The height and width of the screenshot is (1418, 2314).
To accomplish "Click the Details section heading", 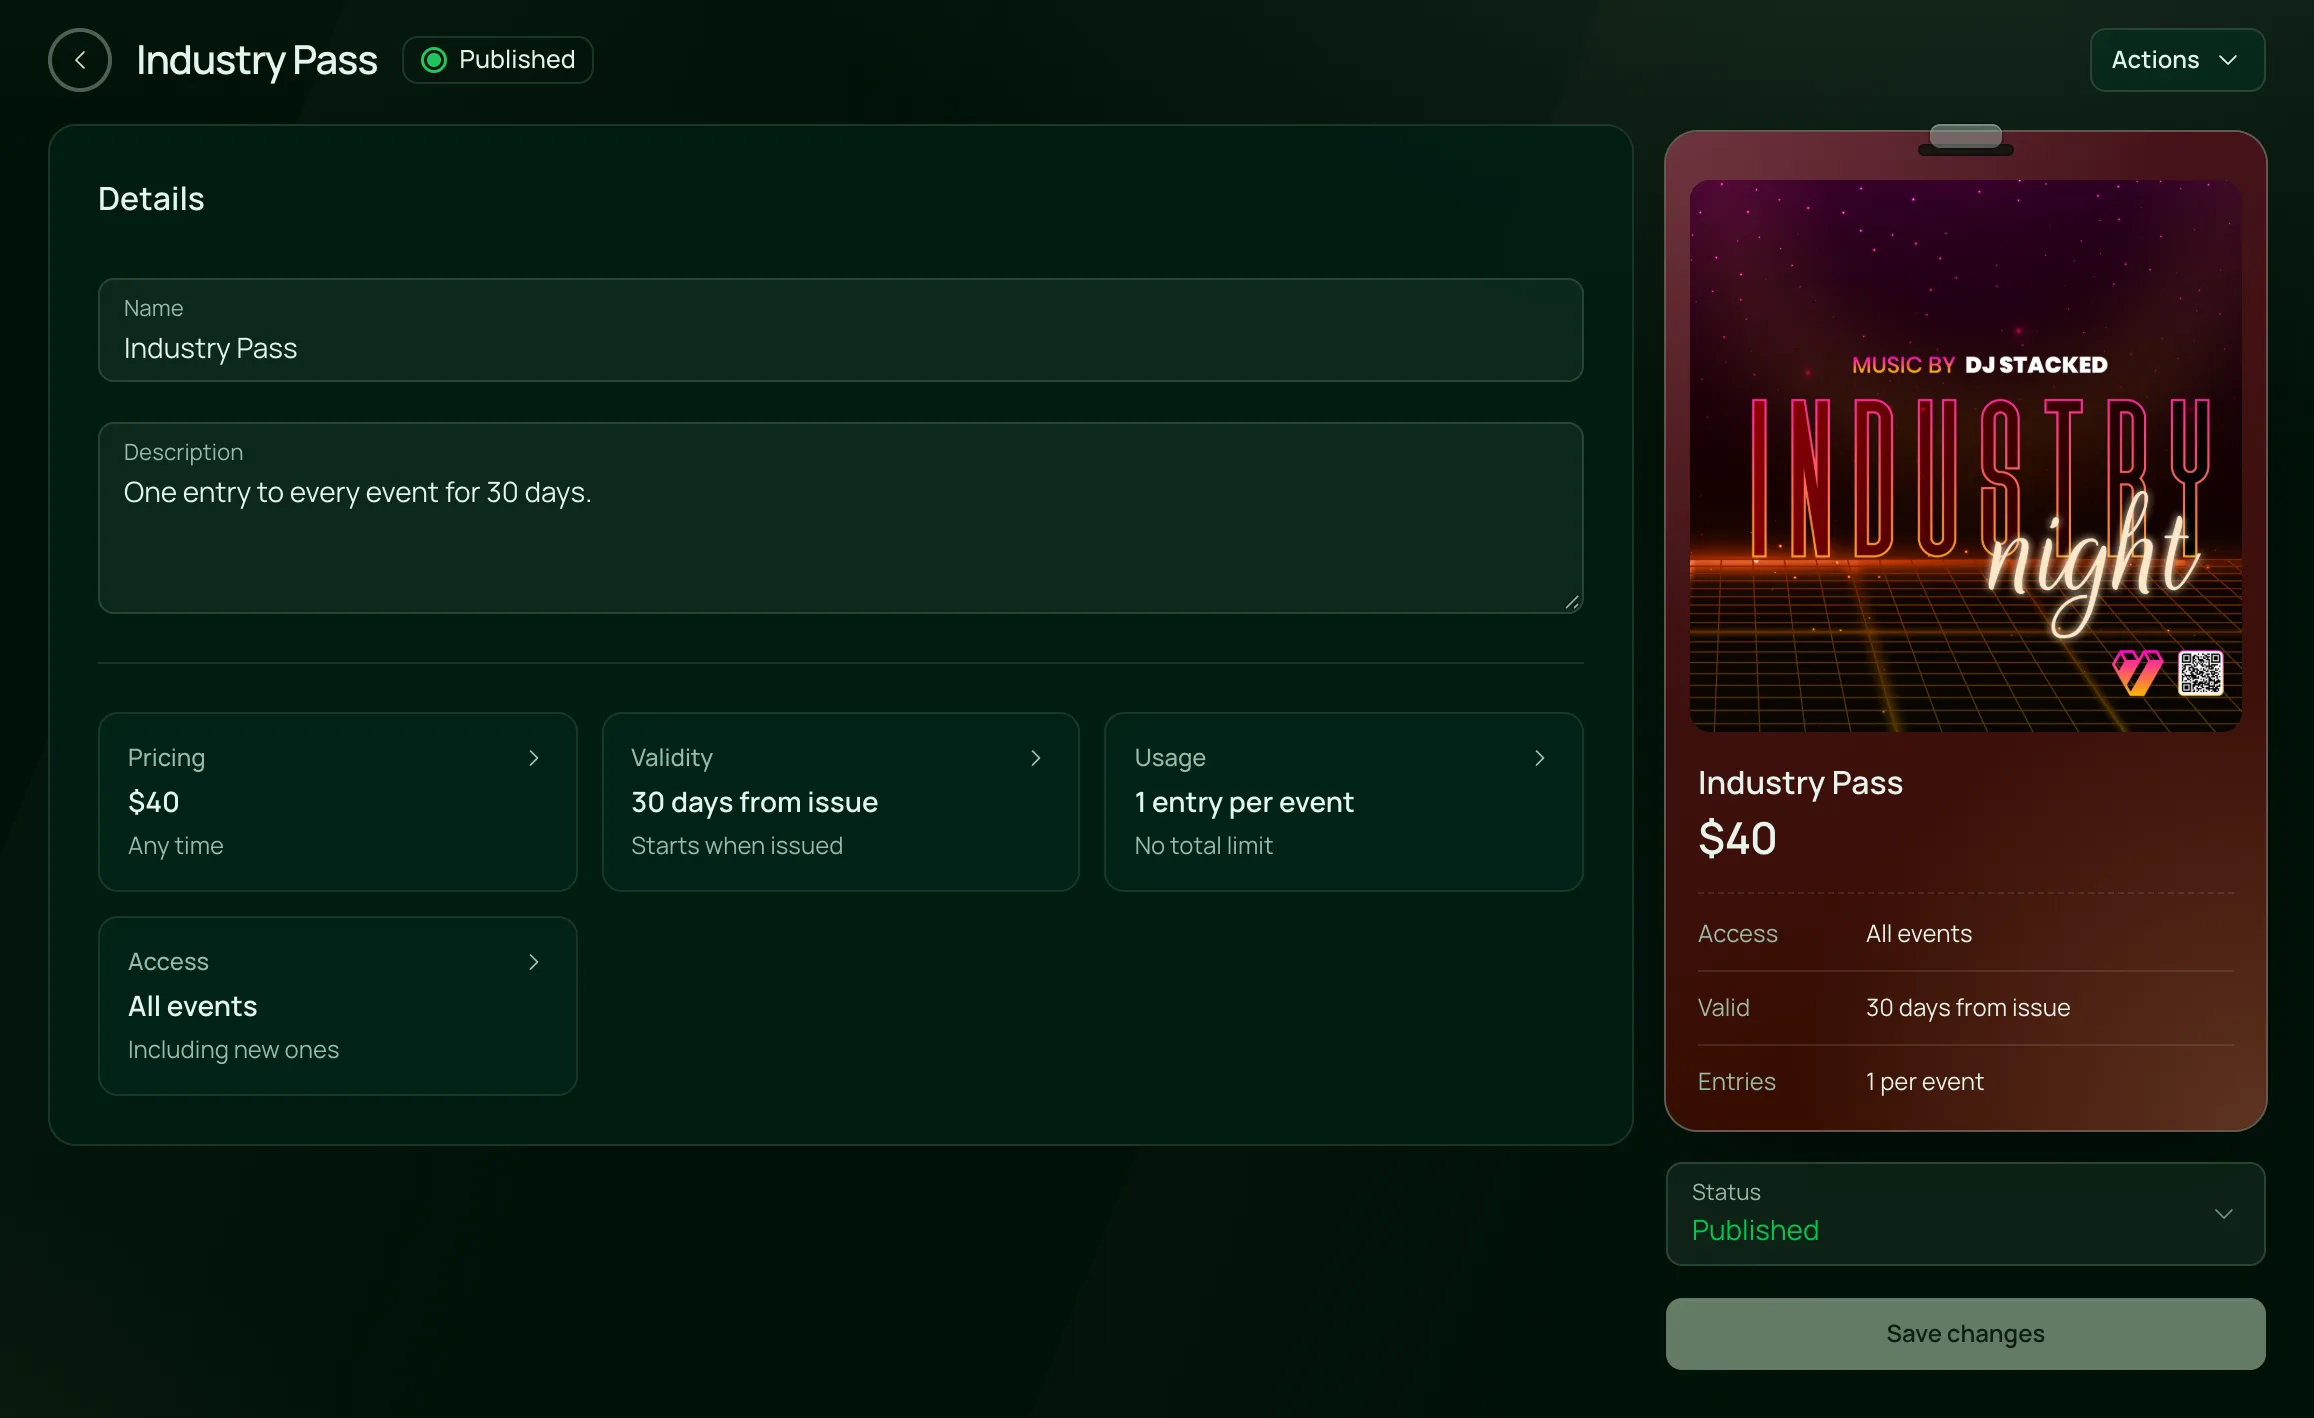I will tap(151, 199).
